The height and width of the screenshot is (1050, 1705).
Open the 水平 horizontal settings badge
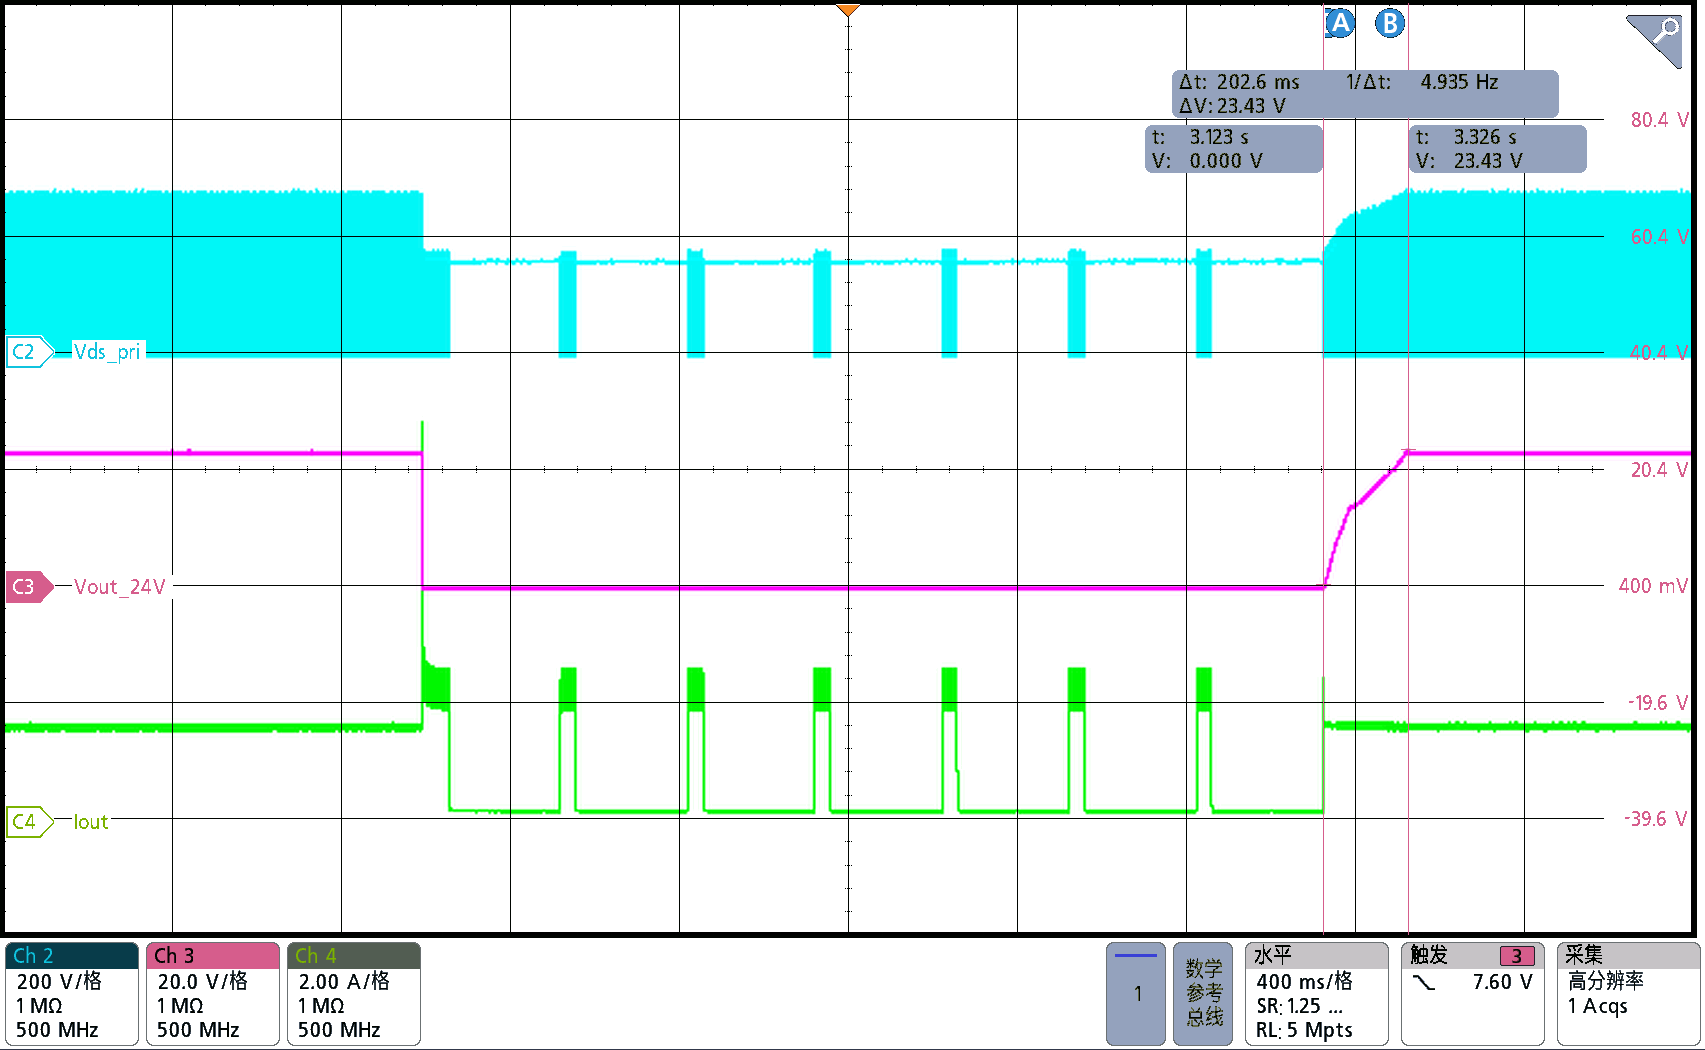(x=1316, y=994)
